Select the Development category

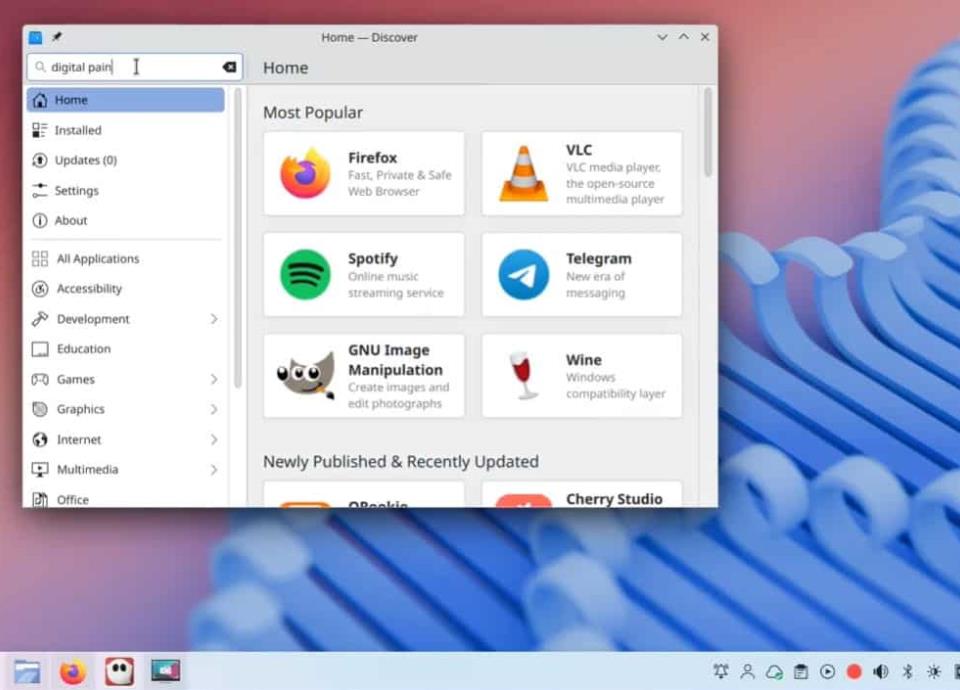126,318
